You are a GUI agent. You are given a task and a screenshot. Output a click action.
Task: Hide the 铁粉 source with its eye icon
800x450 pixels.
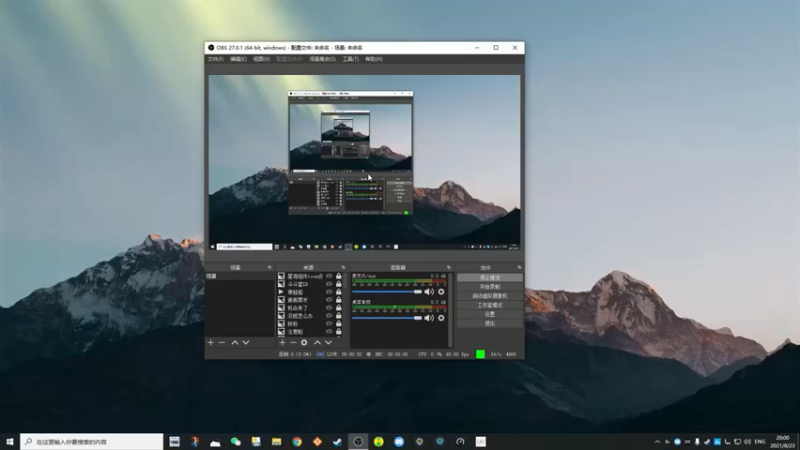coord(329,323)
